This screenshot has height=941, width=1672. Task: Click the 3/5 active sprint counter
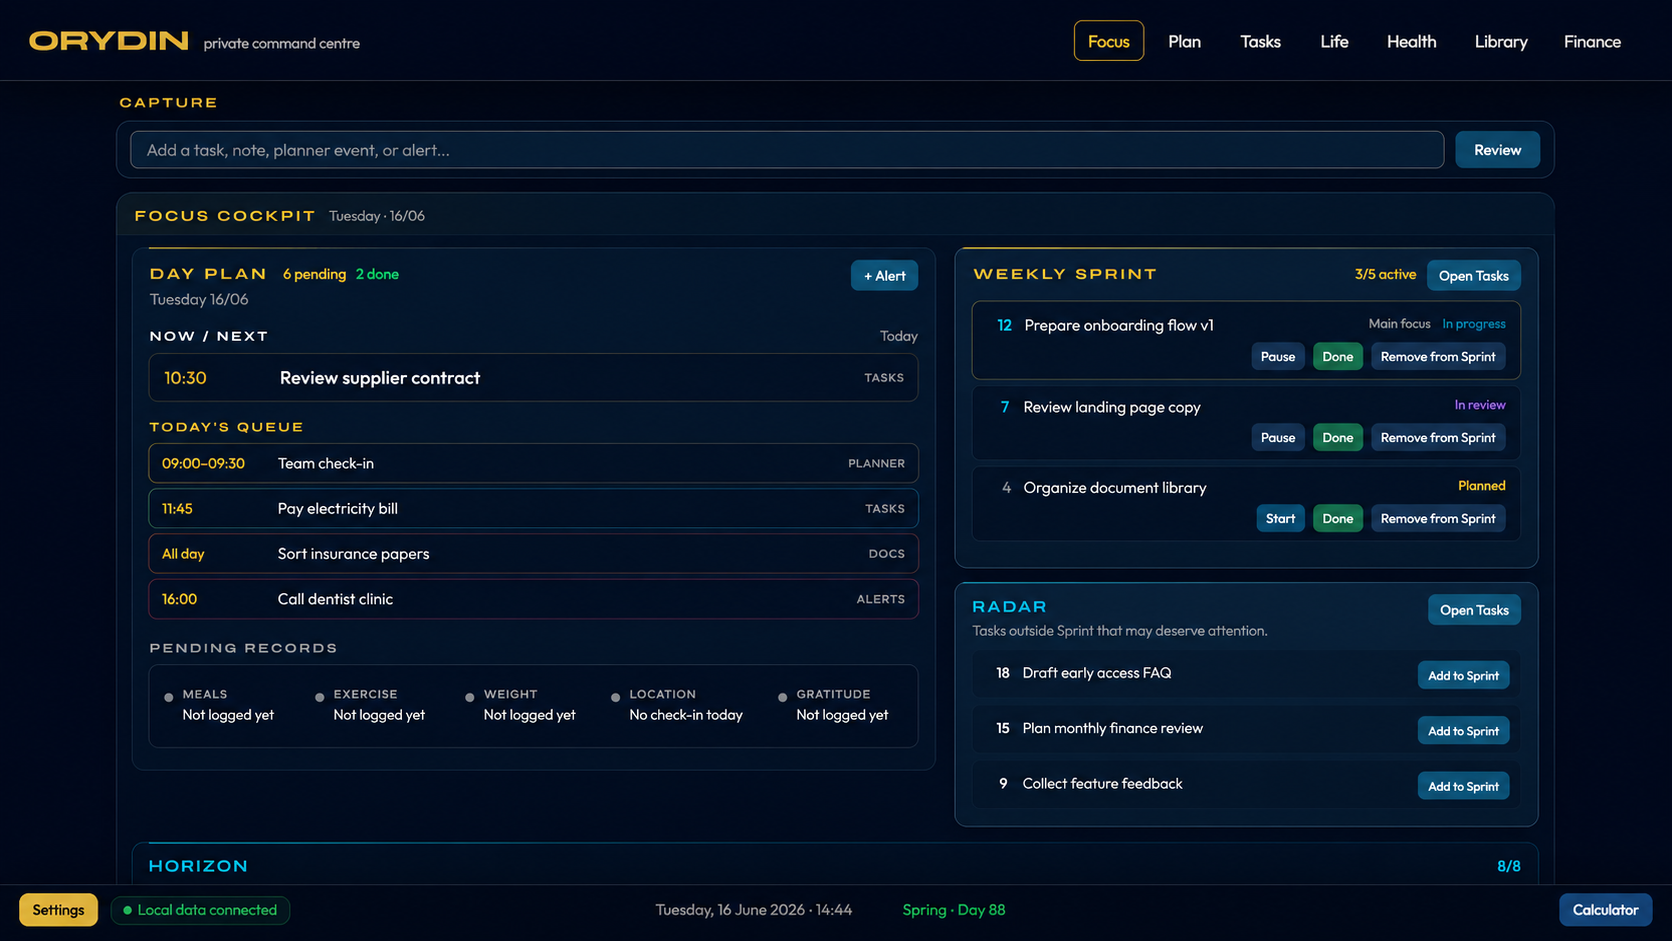tap(1385, 274)
